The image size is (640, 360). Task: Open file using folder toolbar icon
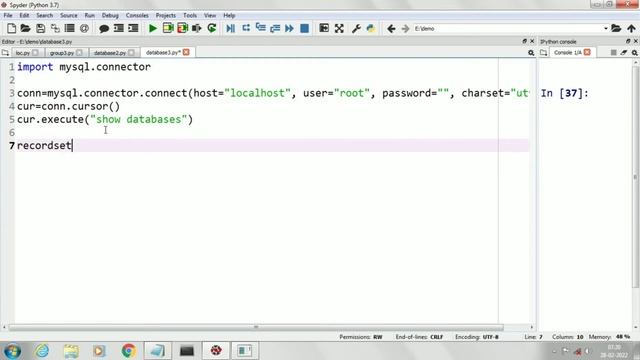(25, 28)
